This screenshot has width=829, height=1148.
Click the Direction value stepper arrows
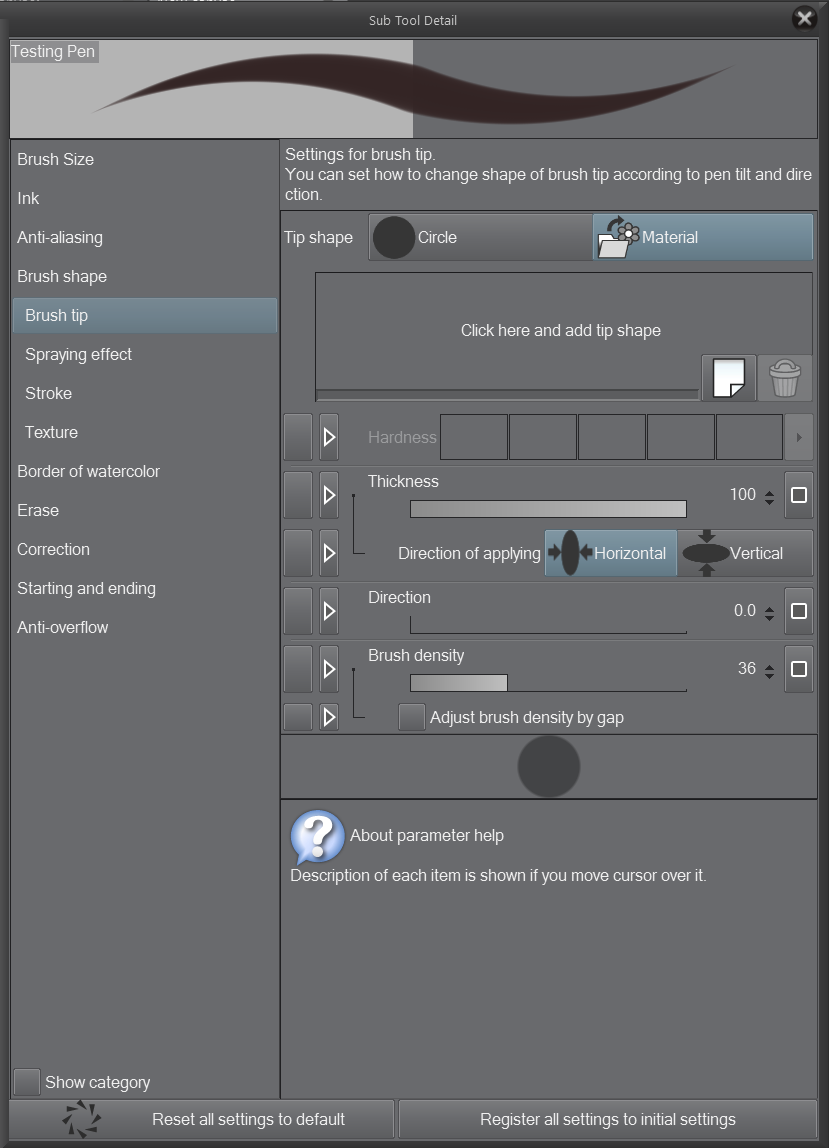pos(769,614)
